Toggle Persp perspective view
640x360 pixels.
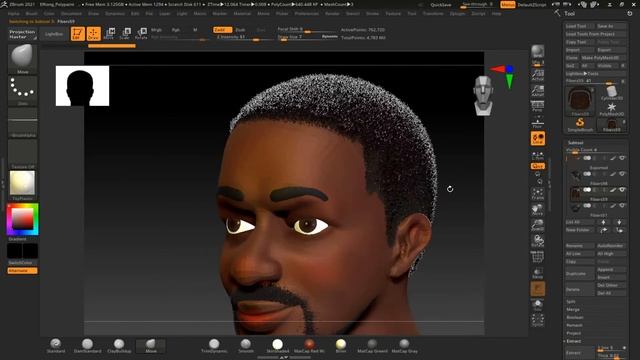538,107
